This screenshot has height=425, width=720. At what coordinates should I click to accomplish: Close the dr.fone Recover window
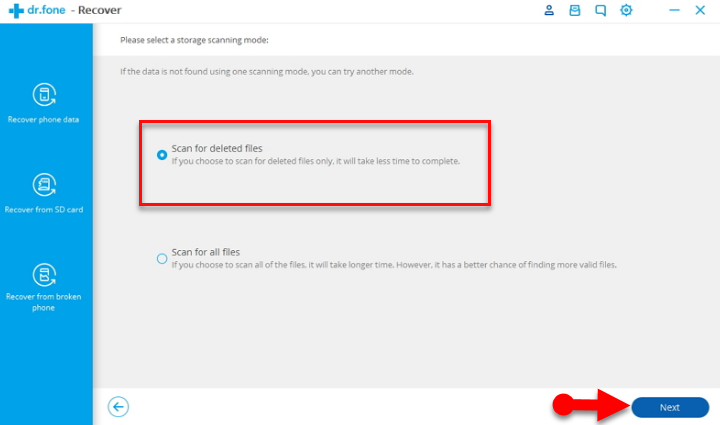699,10
